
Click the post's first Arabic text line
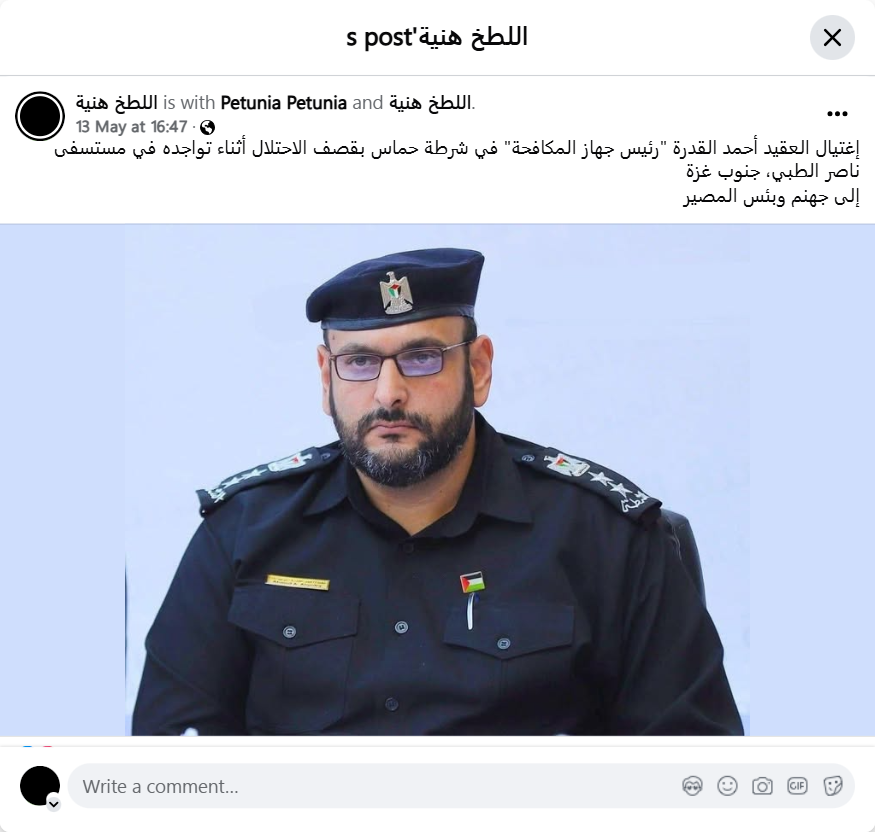(x=456, y=149)
